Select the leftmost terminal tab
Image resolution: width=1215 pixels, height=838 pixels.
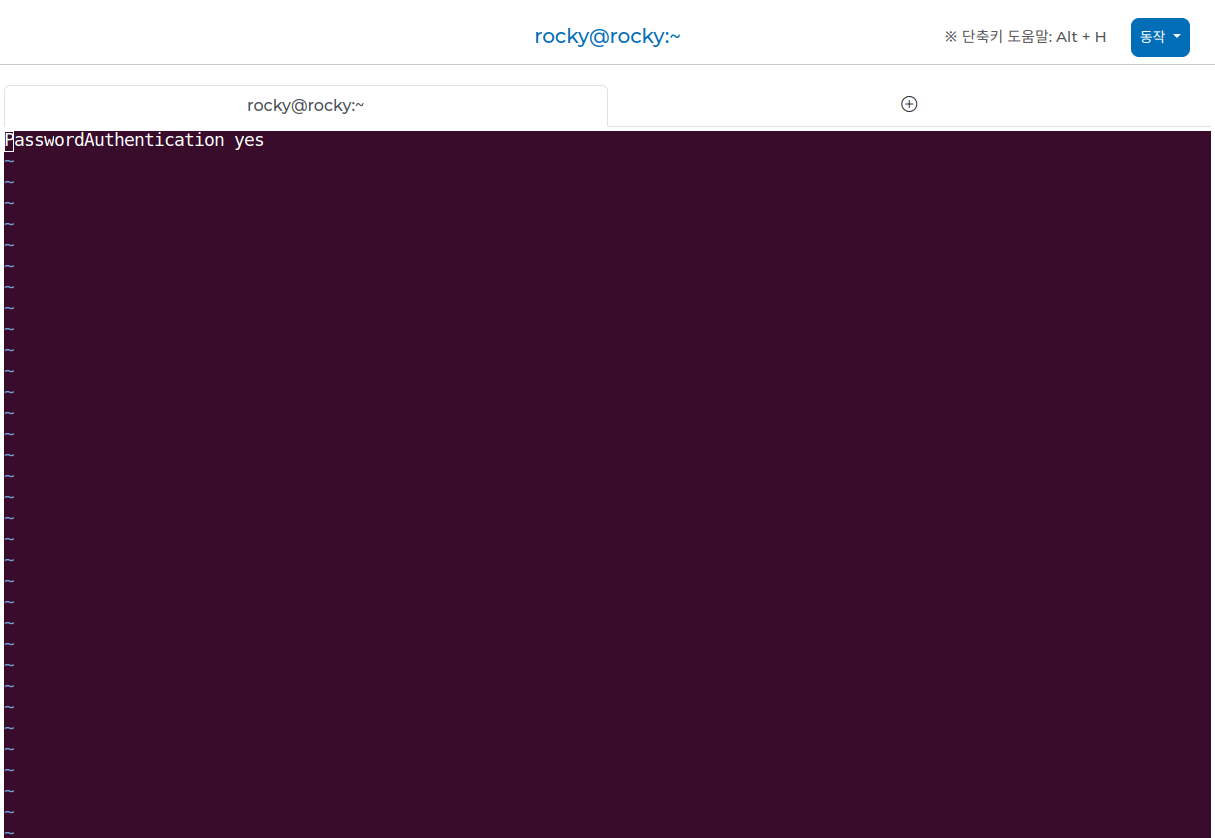point(305,104)
